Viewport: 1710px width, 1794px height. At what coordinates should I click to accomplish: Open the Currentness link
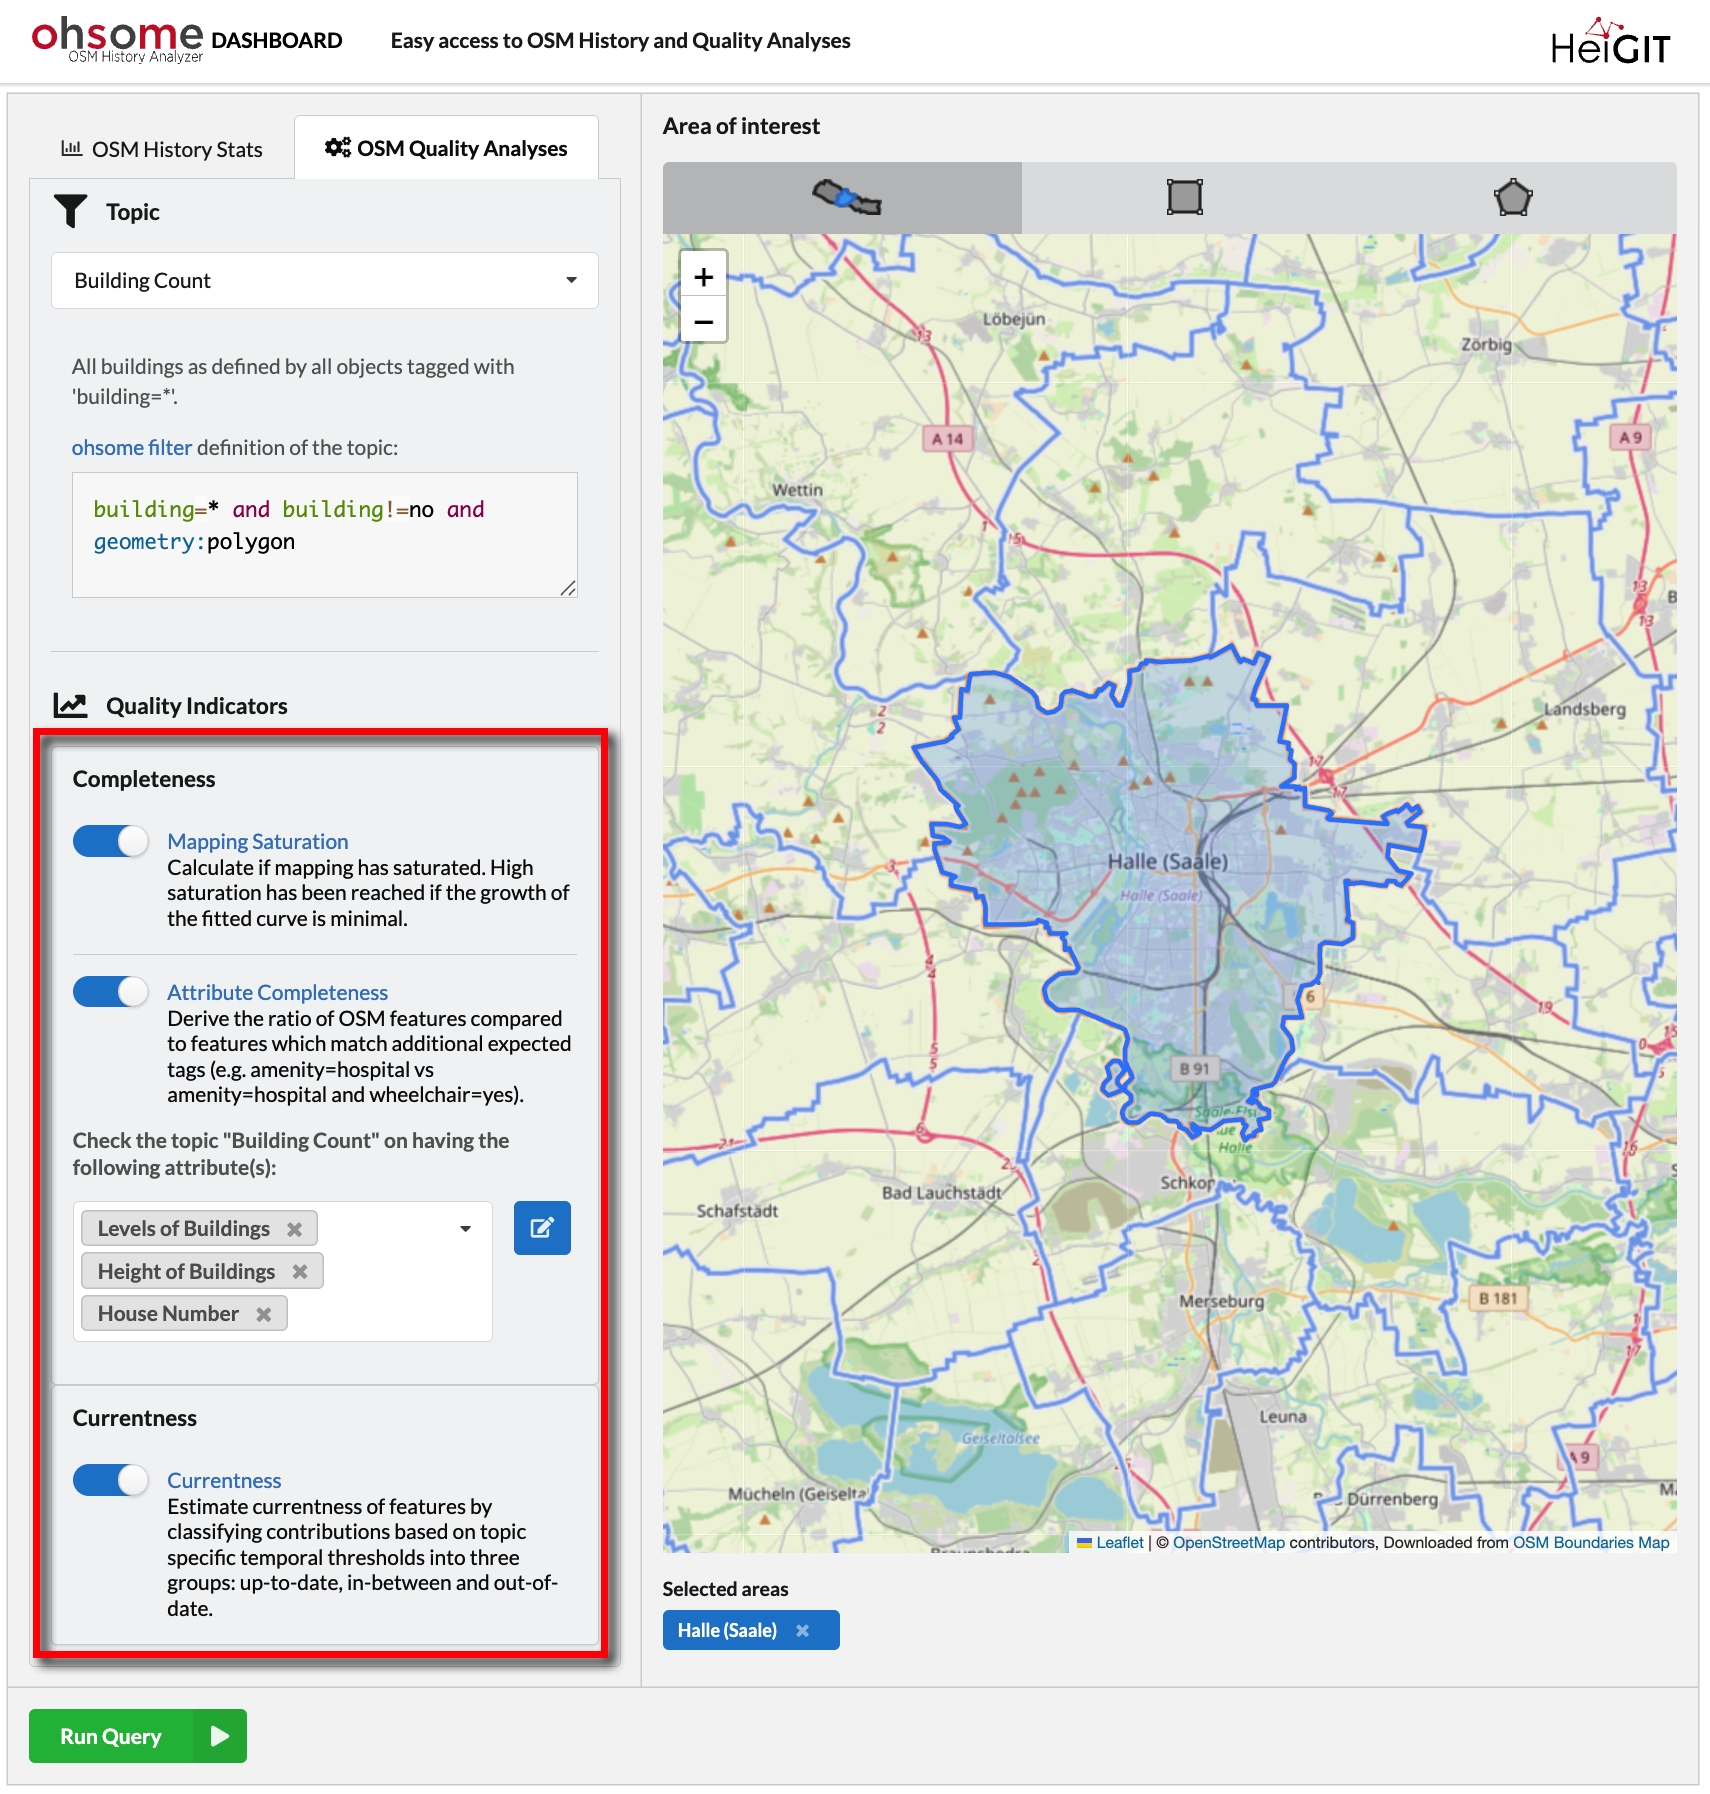pos(224,1481)
